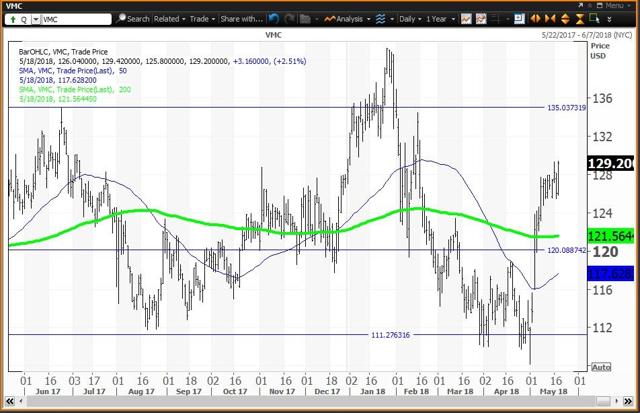Click the green SMA 200 legend text
This screenshot has width=640, height=413.
(75, 89)
